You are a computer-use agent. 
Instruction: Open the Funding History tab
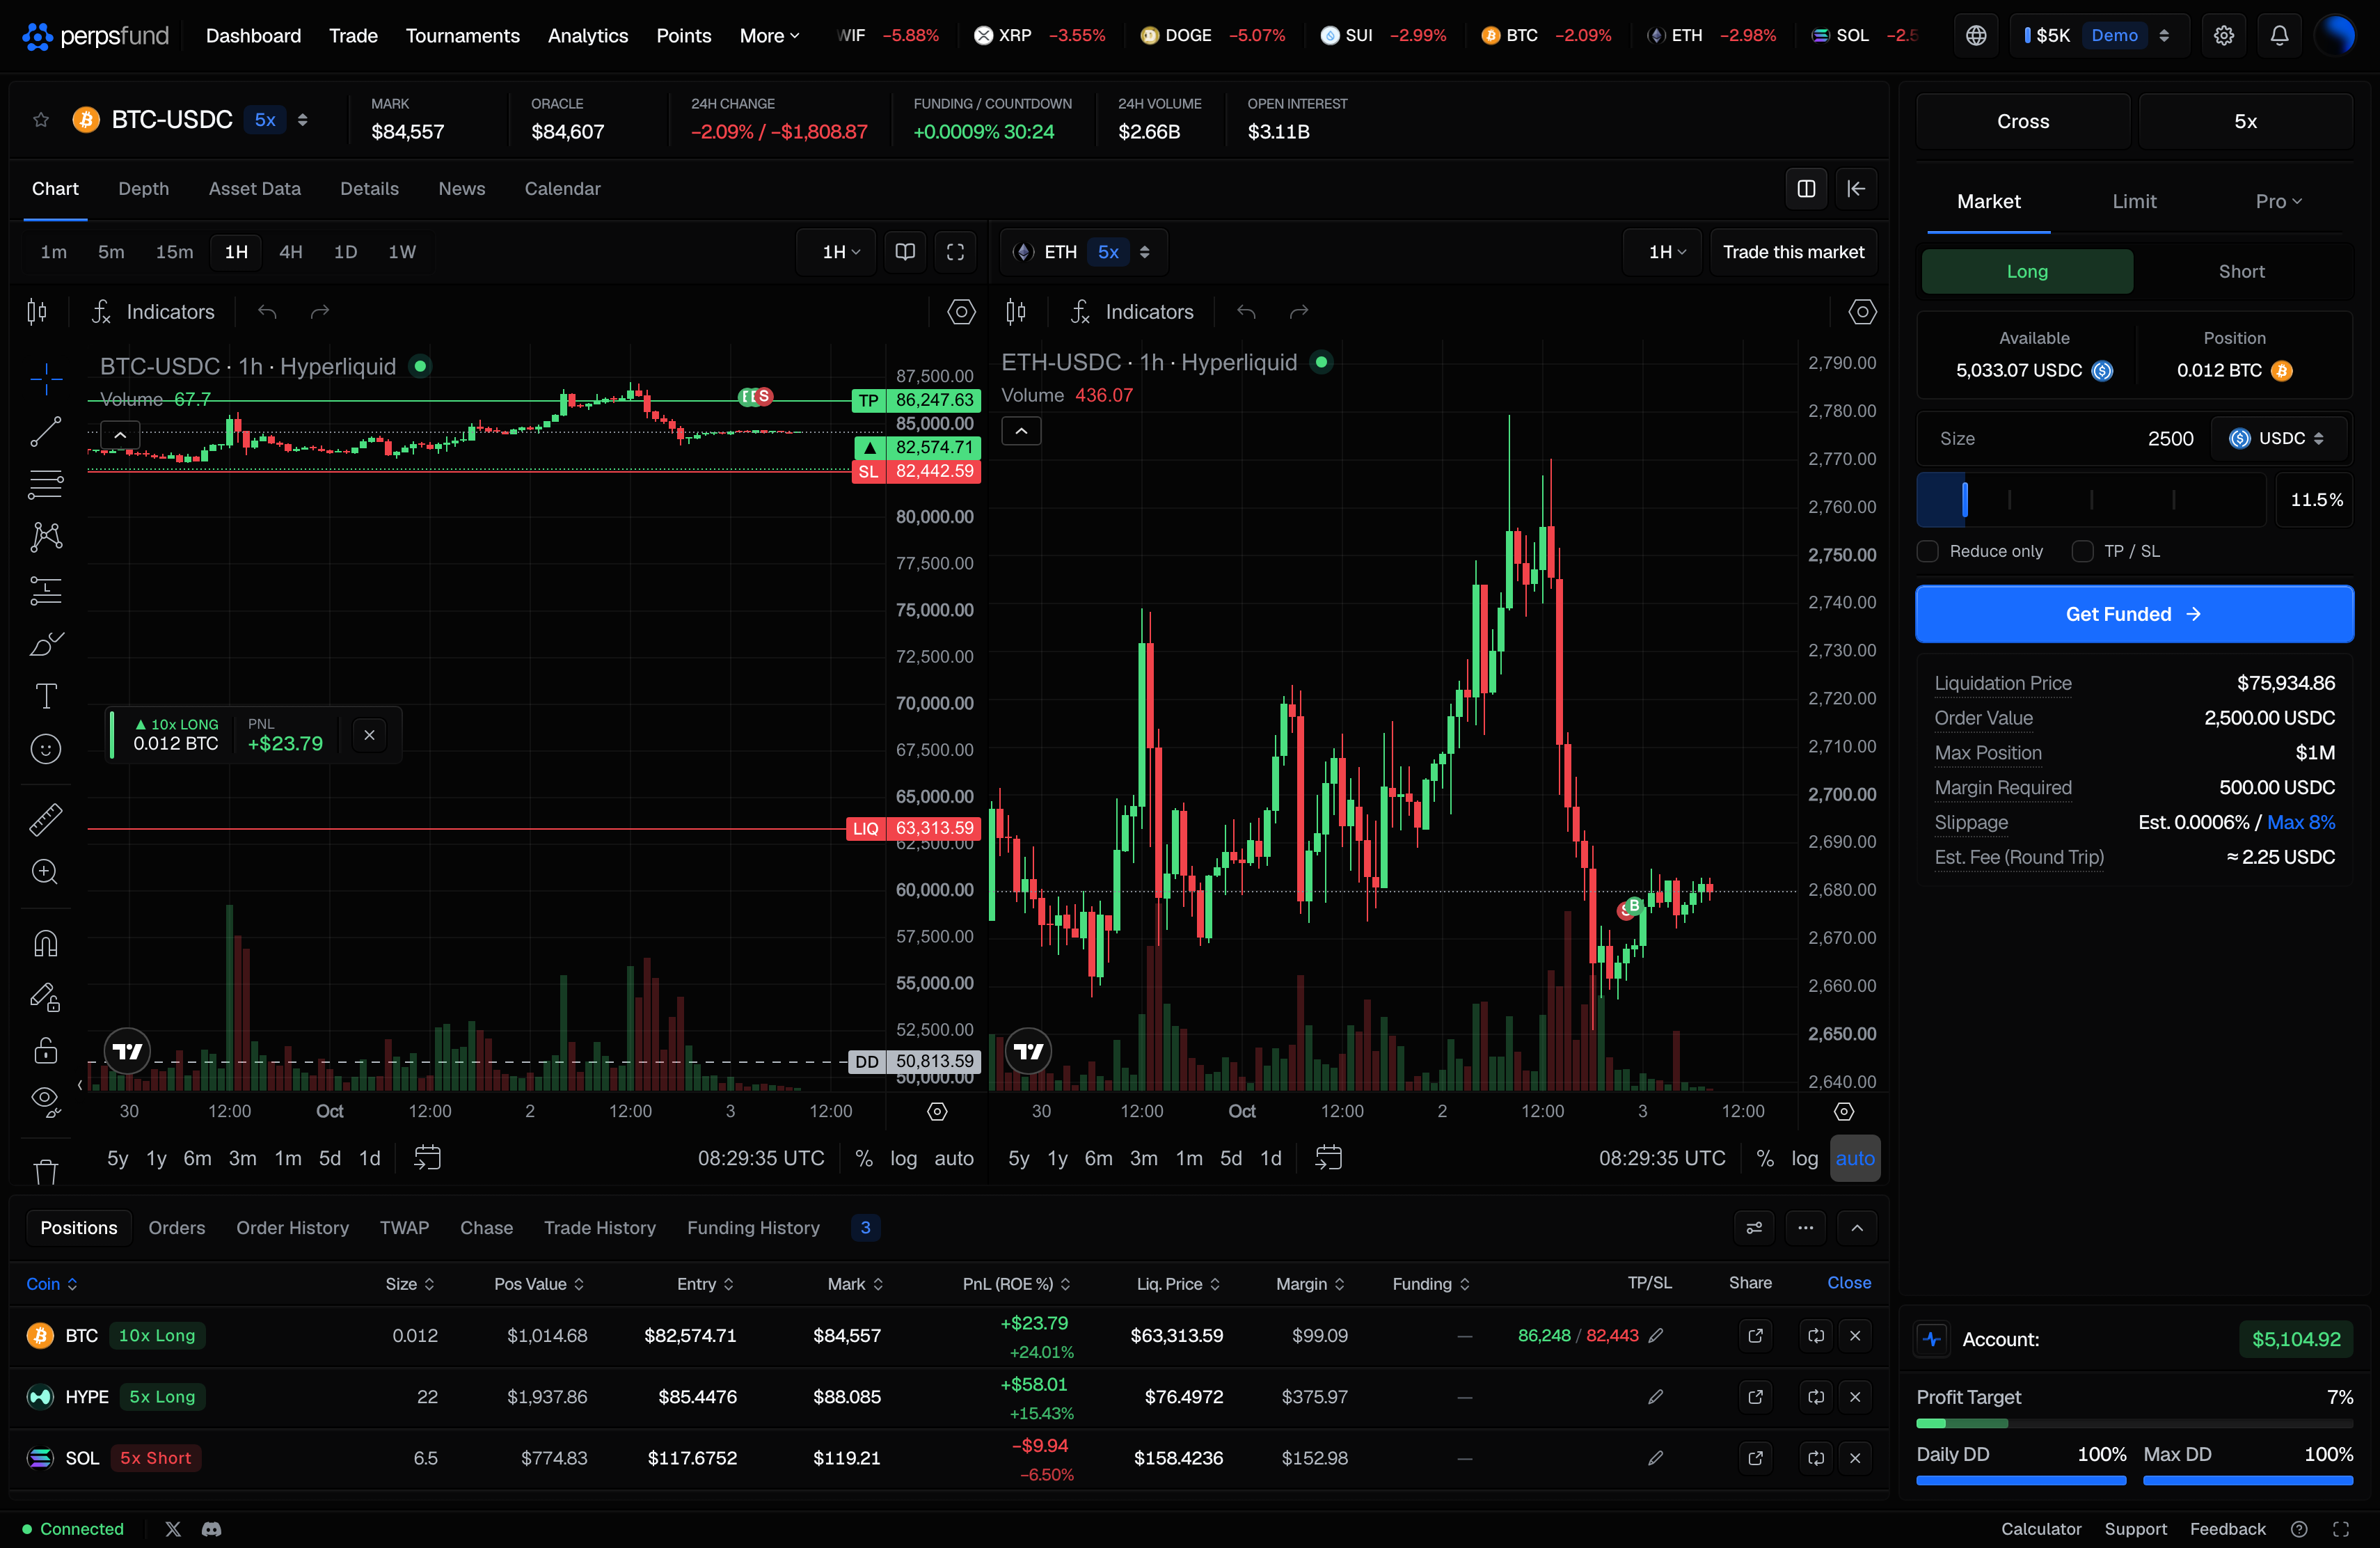pos(753,1228)
